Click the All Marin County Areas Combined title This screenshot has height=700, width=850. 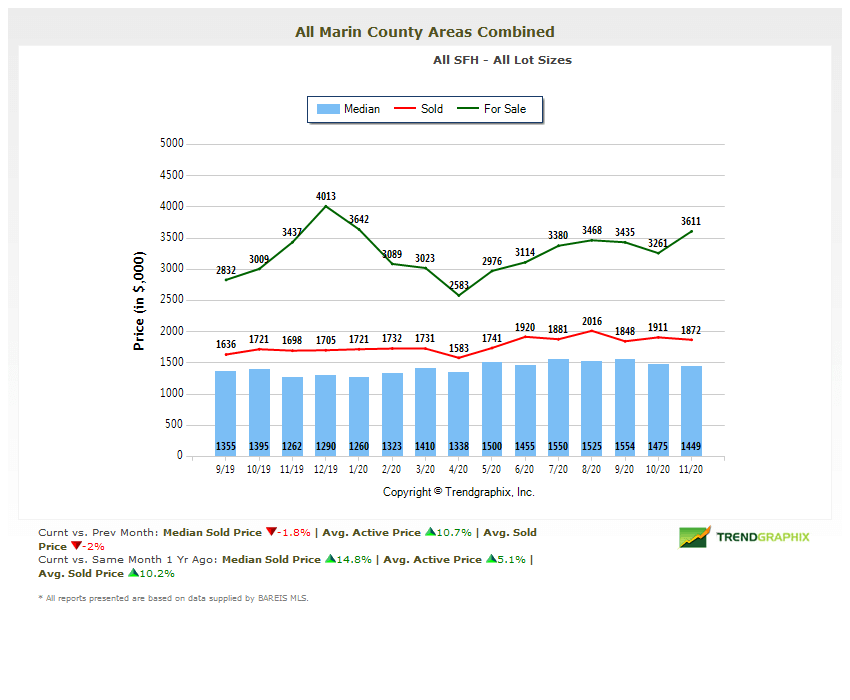425,32
